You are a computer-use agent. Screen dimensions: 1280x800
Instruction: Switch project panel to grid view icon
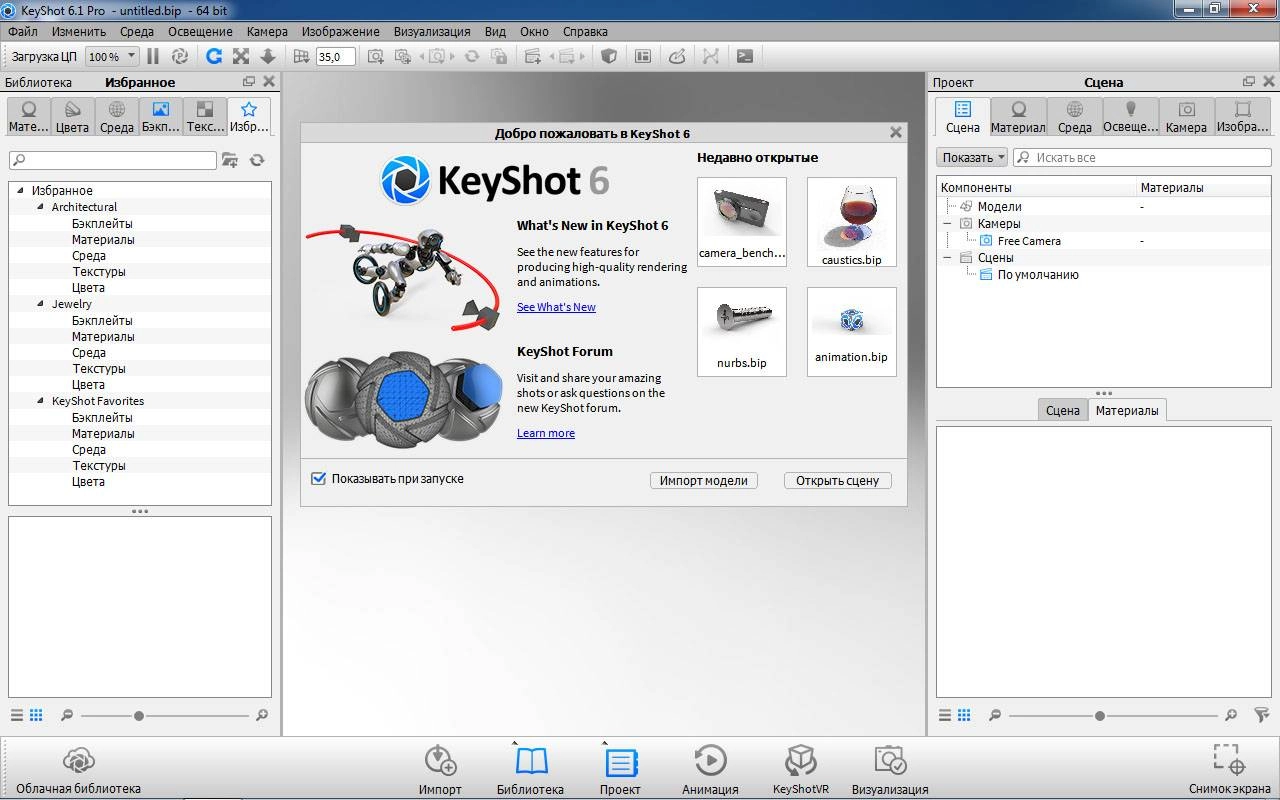(x=964, y=715)
